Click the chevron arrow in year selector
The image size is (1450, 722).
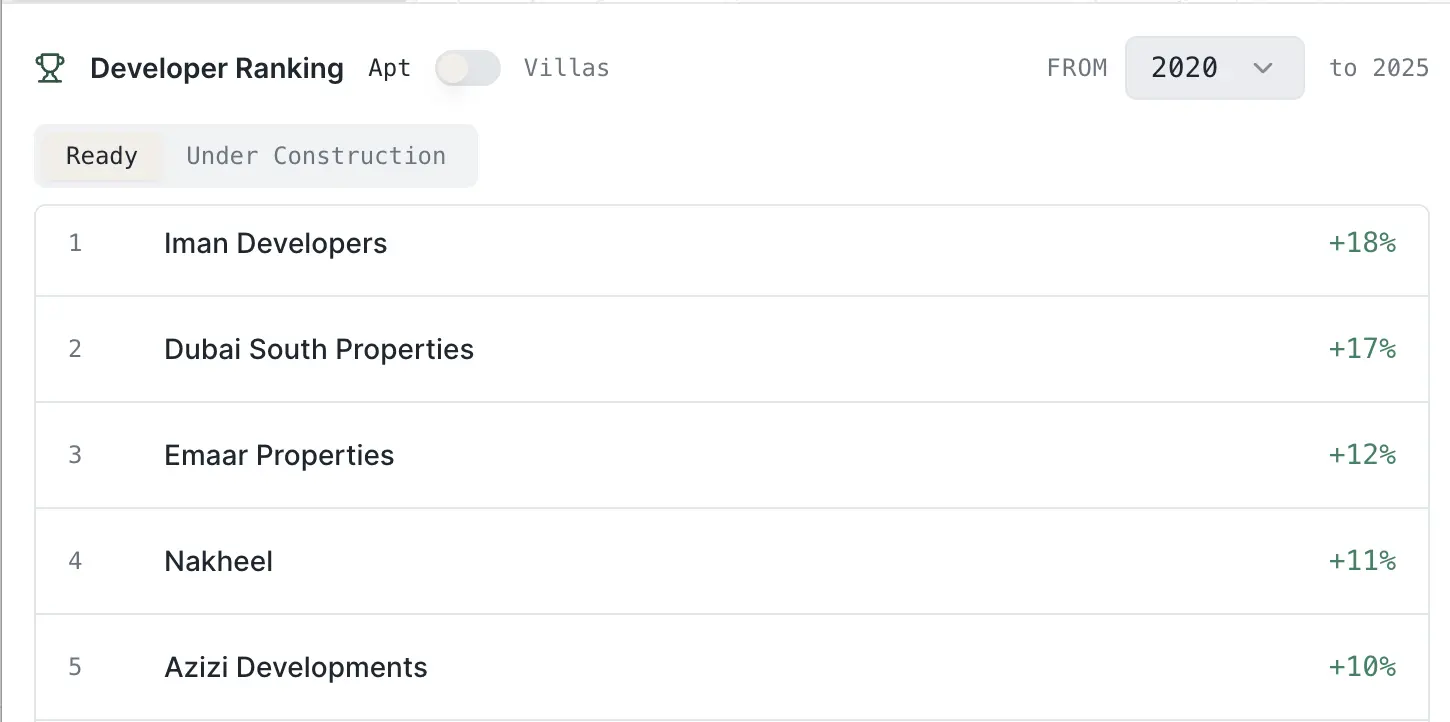tap(1263, 68)
